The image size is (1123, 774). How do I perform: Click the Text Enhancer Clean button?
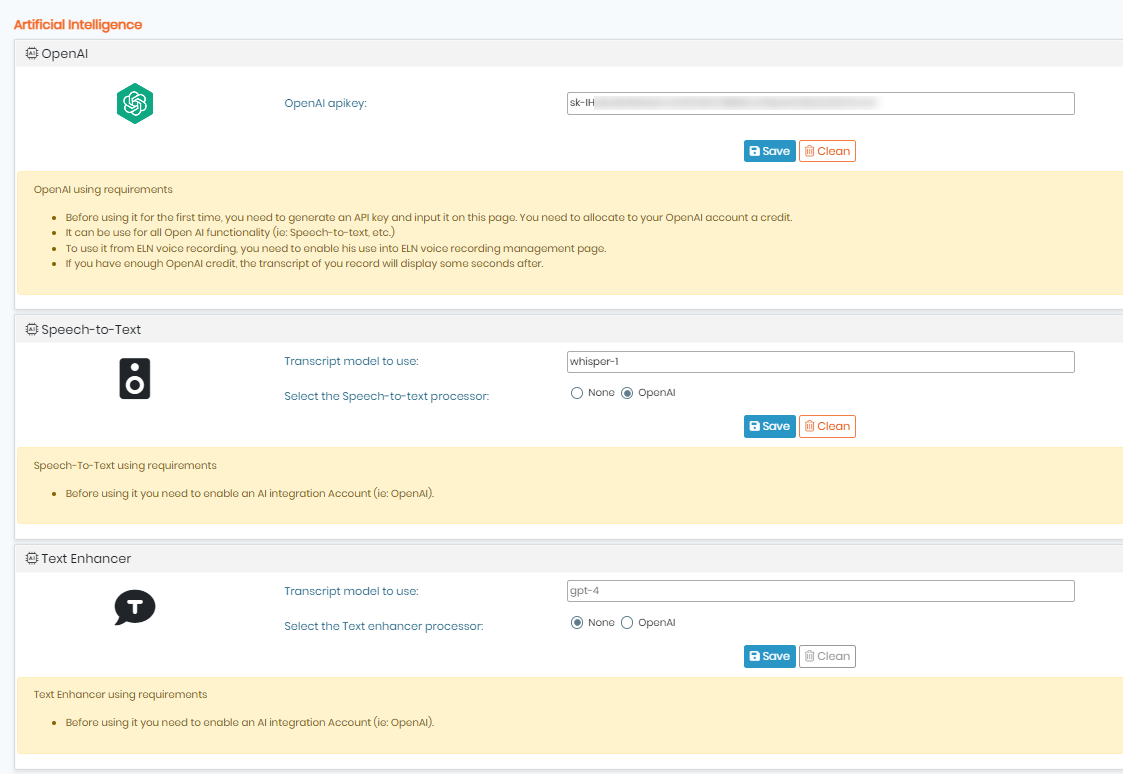coord(827,657)
